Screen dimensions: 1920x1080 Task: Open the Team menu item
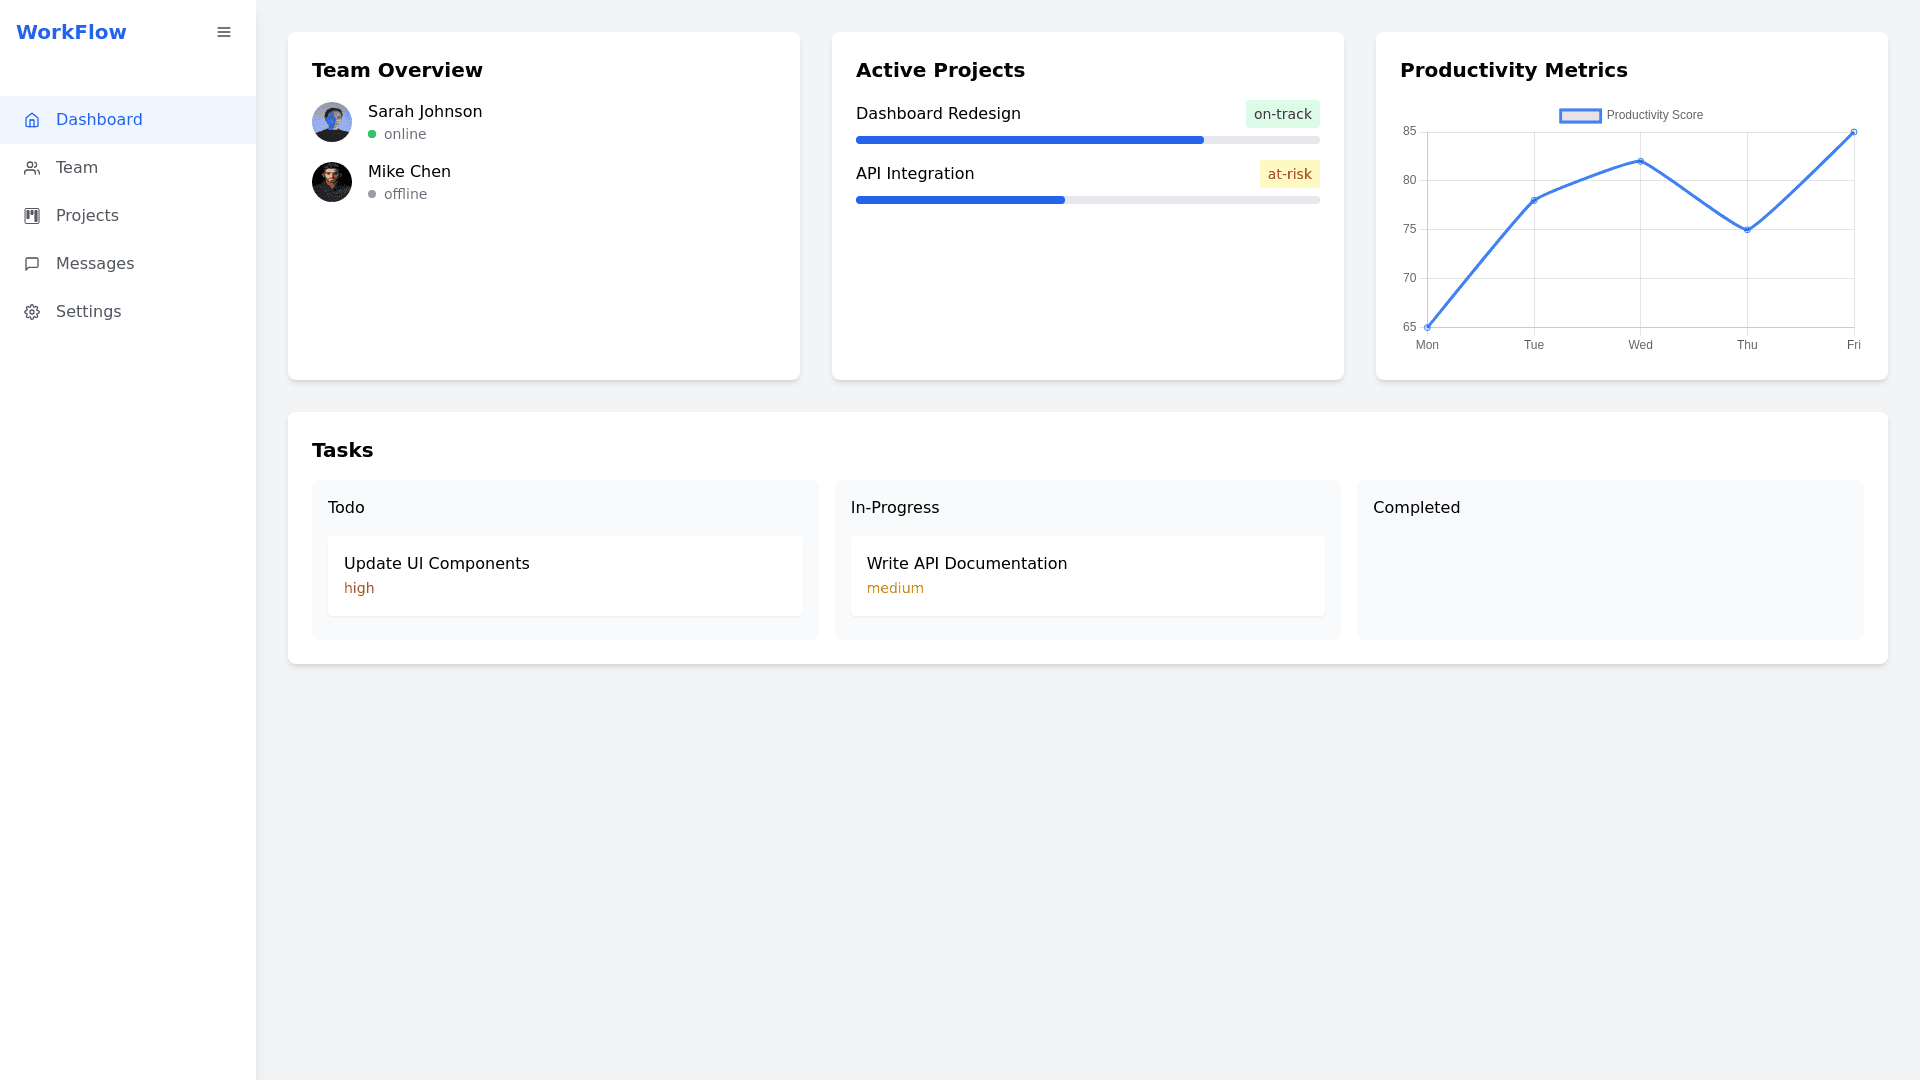pyautogui.click(x=77, y=168)
